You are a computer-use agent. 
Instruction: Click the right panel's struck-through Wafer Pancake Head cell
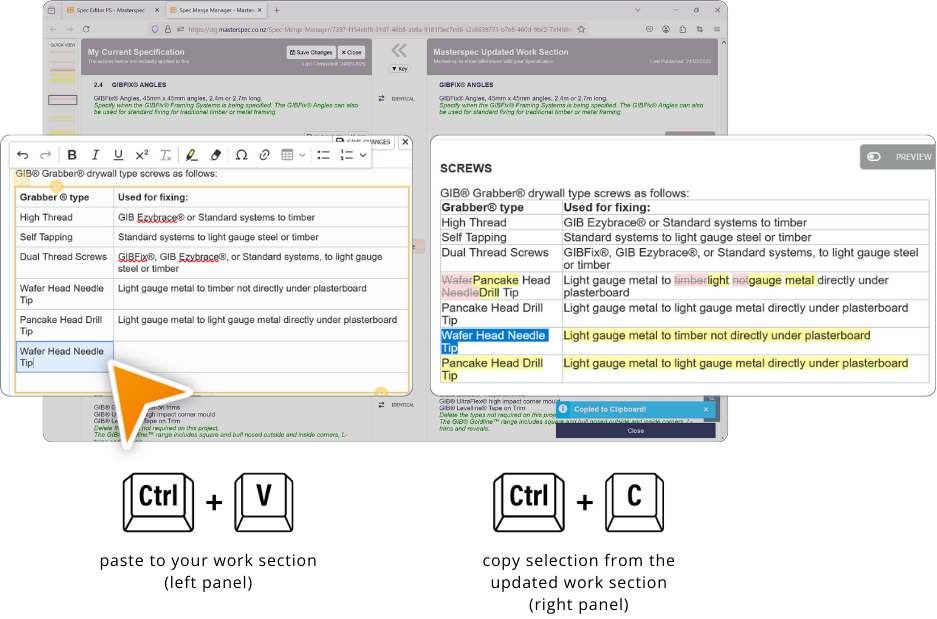coord(501,286)
